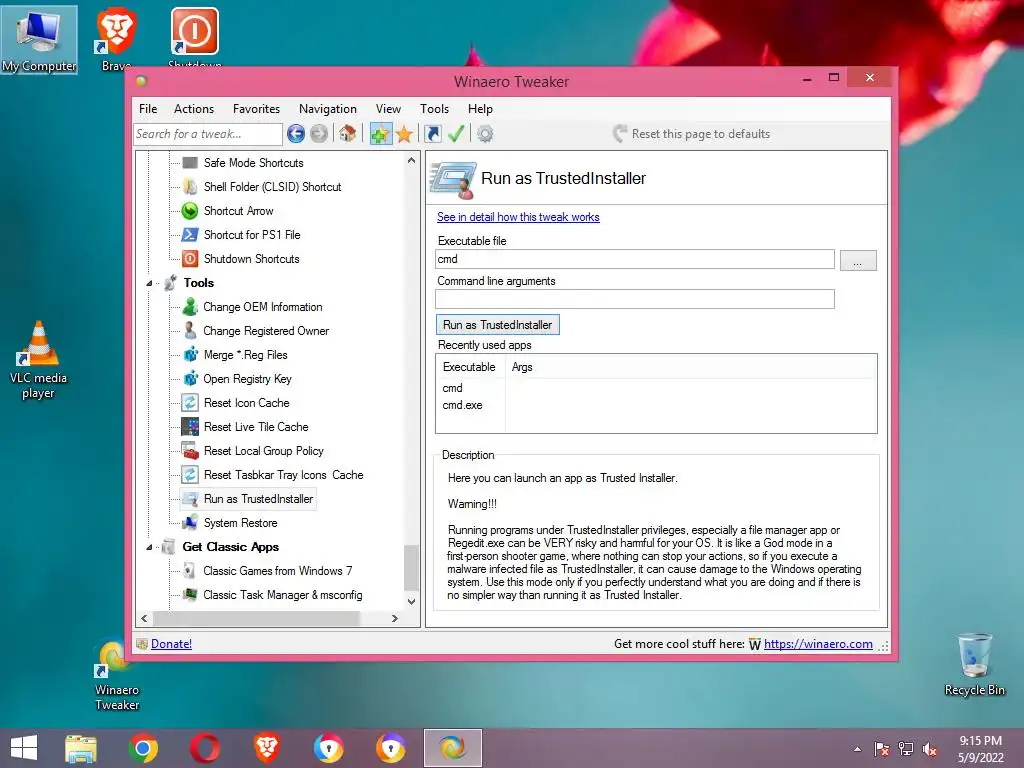Click the green Shortcut Arrow icon

pyautogui.click(x=190, y=210)
